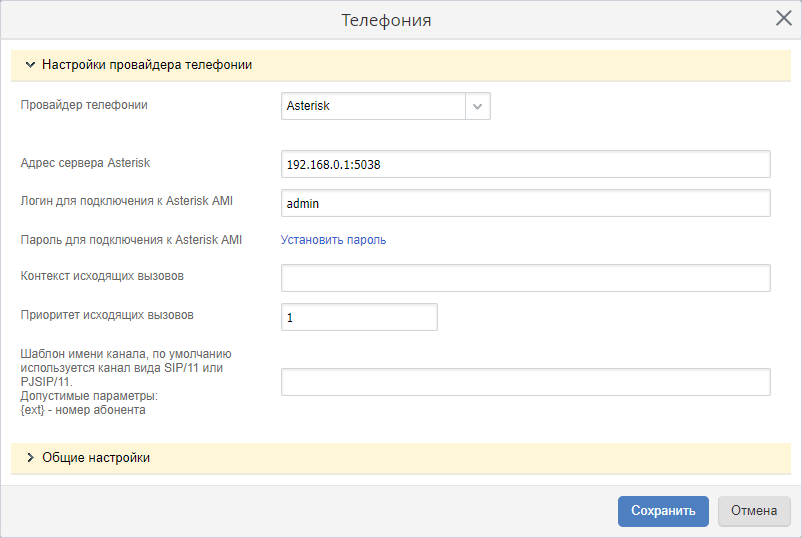Open the Провайдер телефонии dropdown arrow
The image size is (802, 538).
click(477, 106)
